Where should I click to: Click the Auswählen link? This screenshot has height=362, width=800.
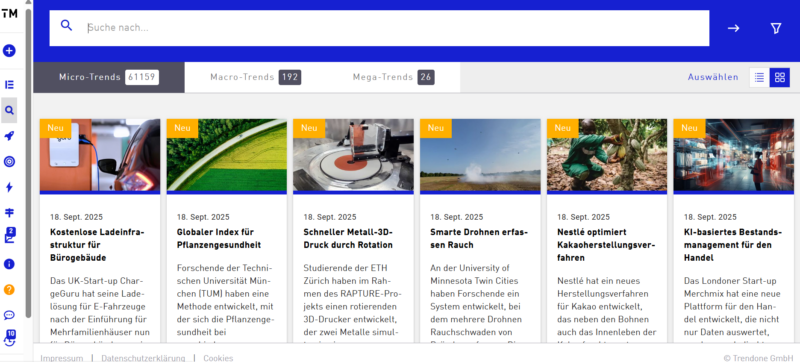coord(713,77)
